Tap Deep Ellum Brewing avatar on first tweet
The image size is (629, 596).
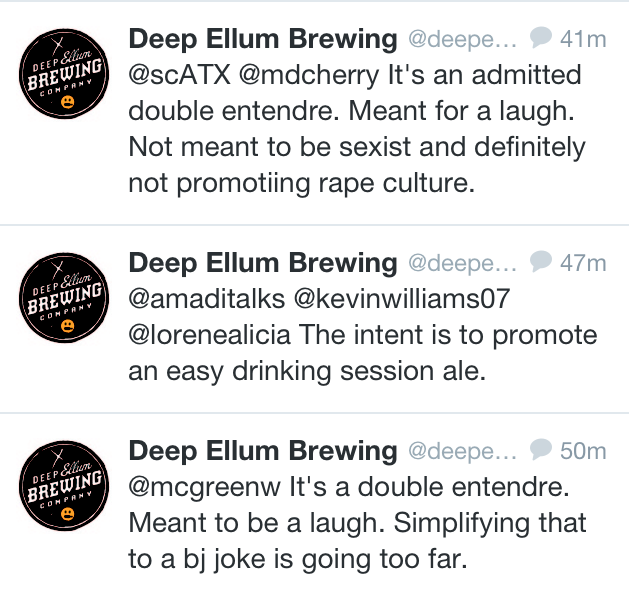64,73
